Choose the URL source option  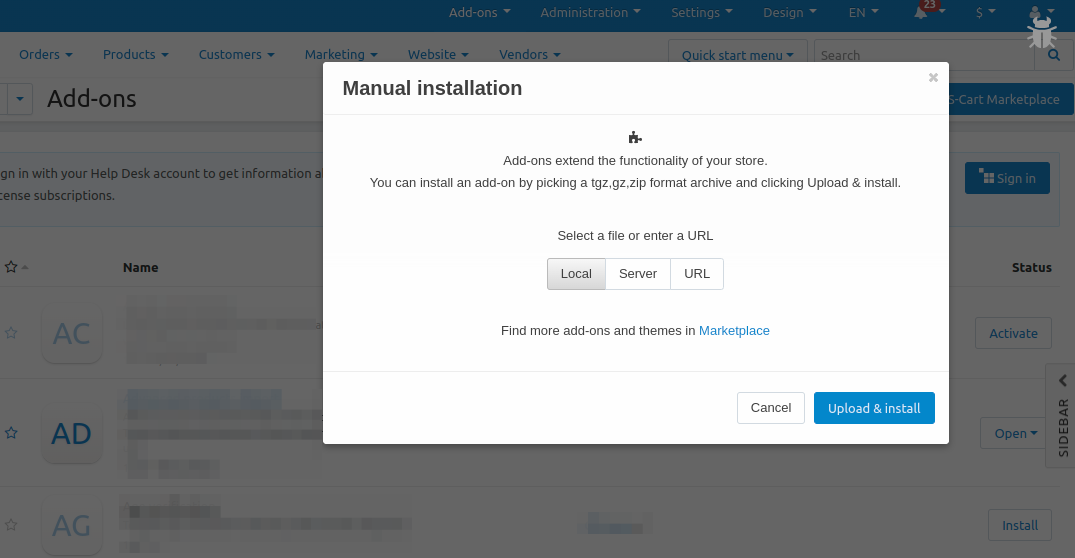[697, 274]
